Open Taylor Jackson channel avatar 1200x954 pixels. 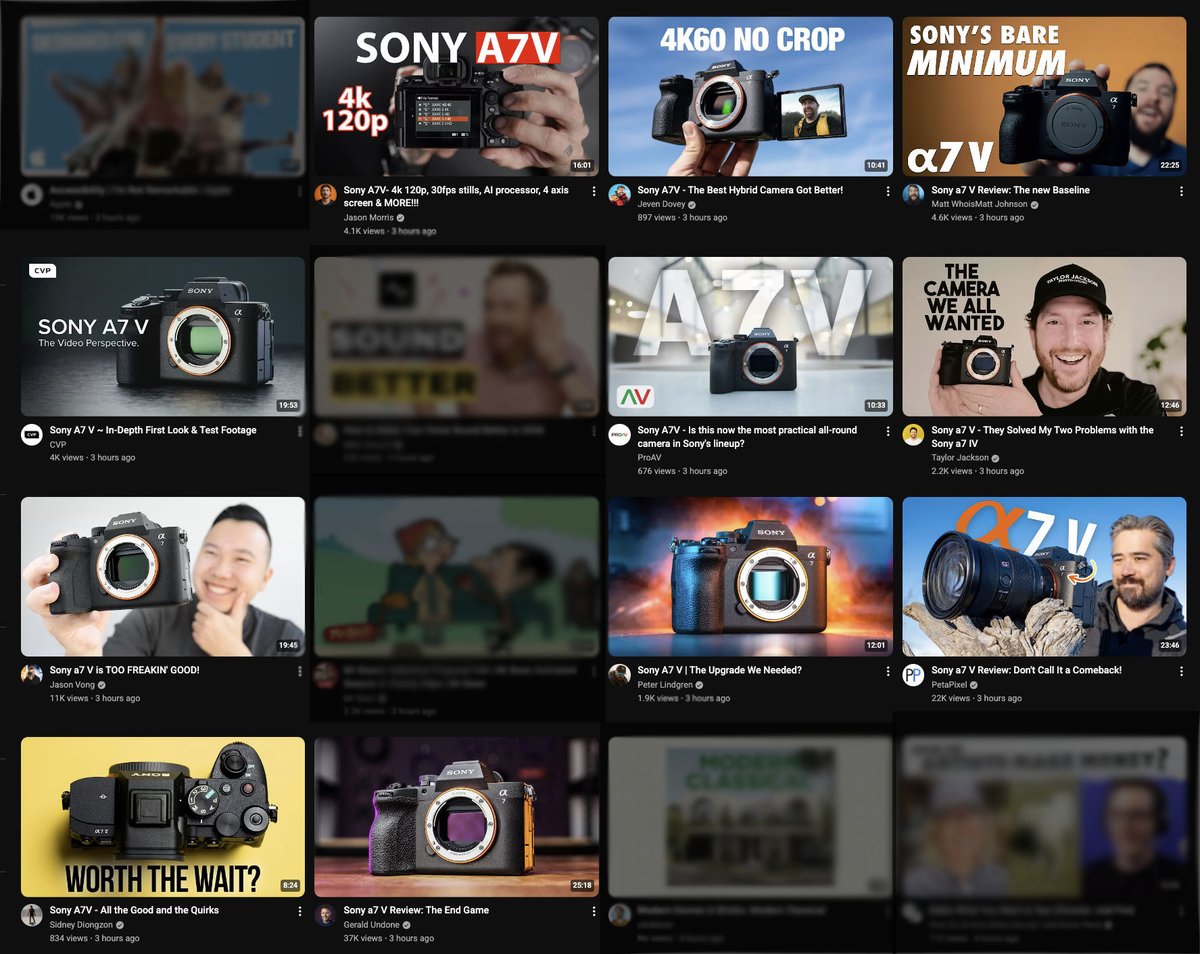coord(913,434)
